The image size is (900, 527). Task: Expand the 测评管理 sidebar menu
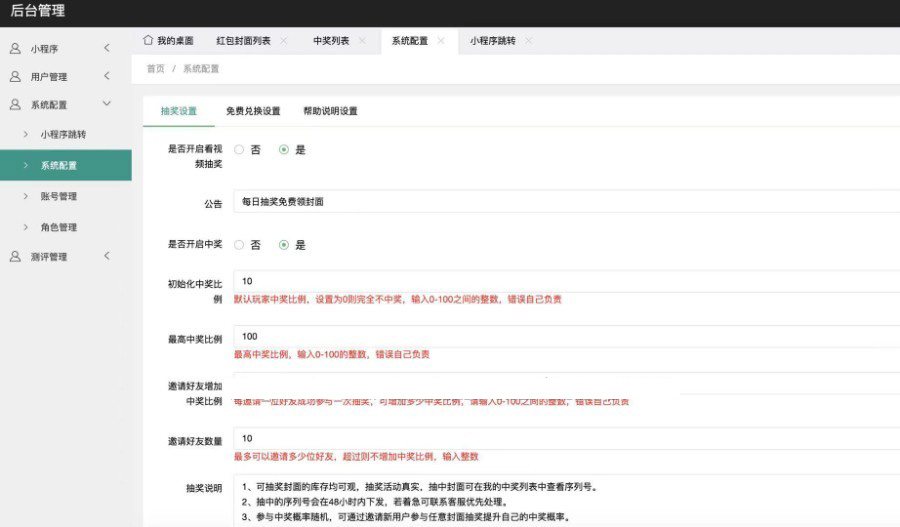coord(107,257)
